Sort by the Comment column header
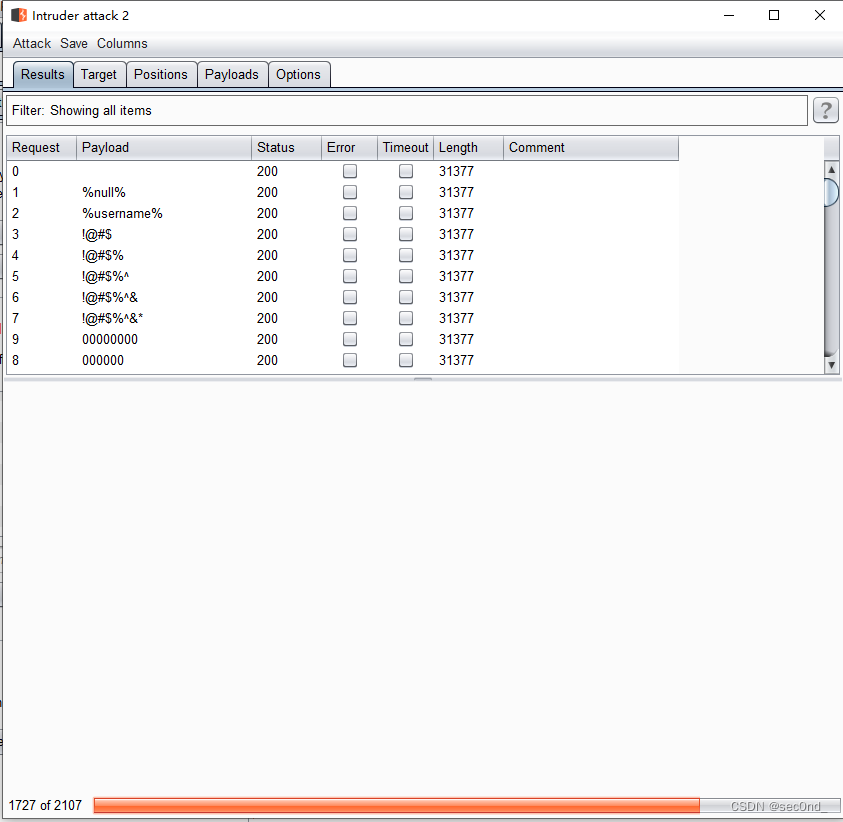Screen dimensions: 843x822 click(591, 148)
